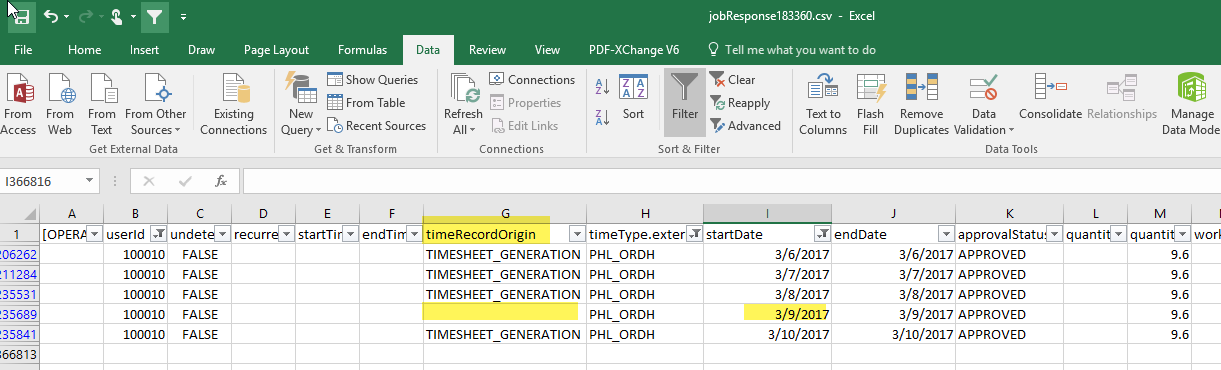
Task: Open the Data Validation dropdown
Action: coord(984,105)
